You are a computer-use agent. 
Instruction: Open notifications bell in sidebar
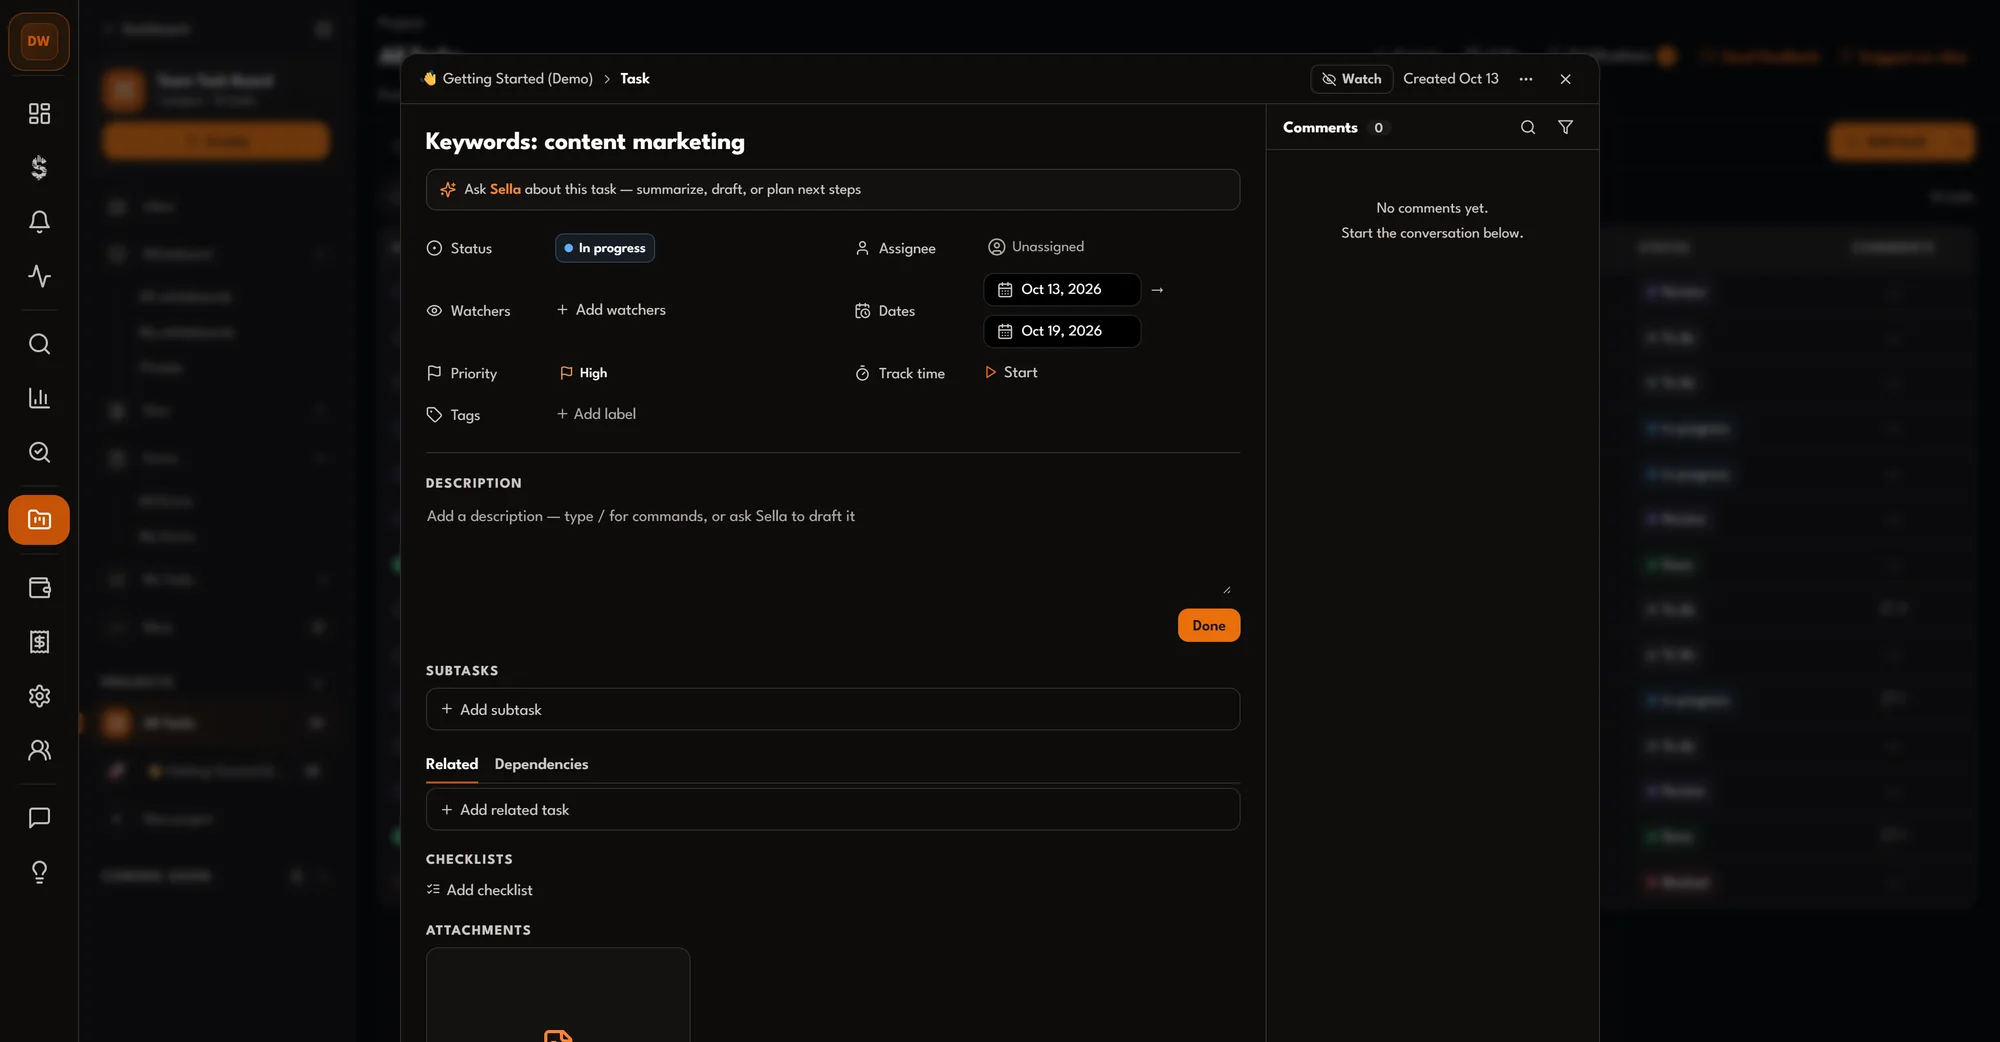[39, 222]
